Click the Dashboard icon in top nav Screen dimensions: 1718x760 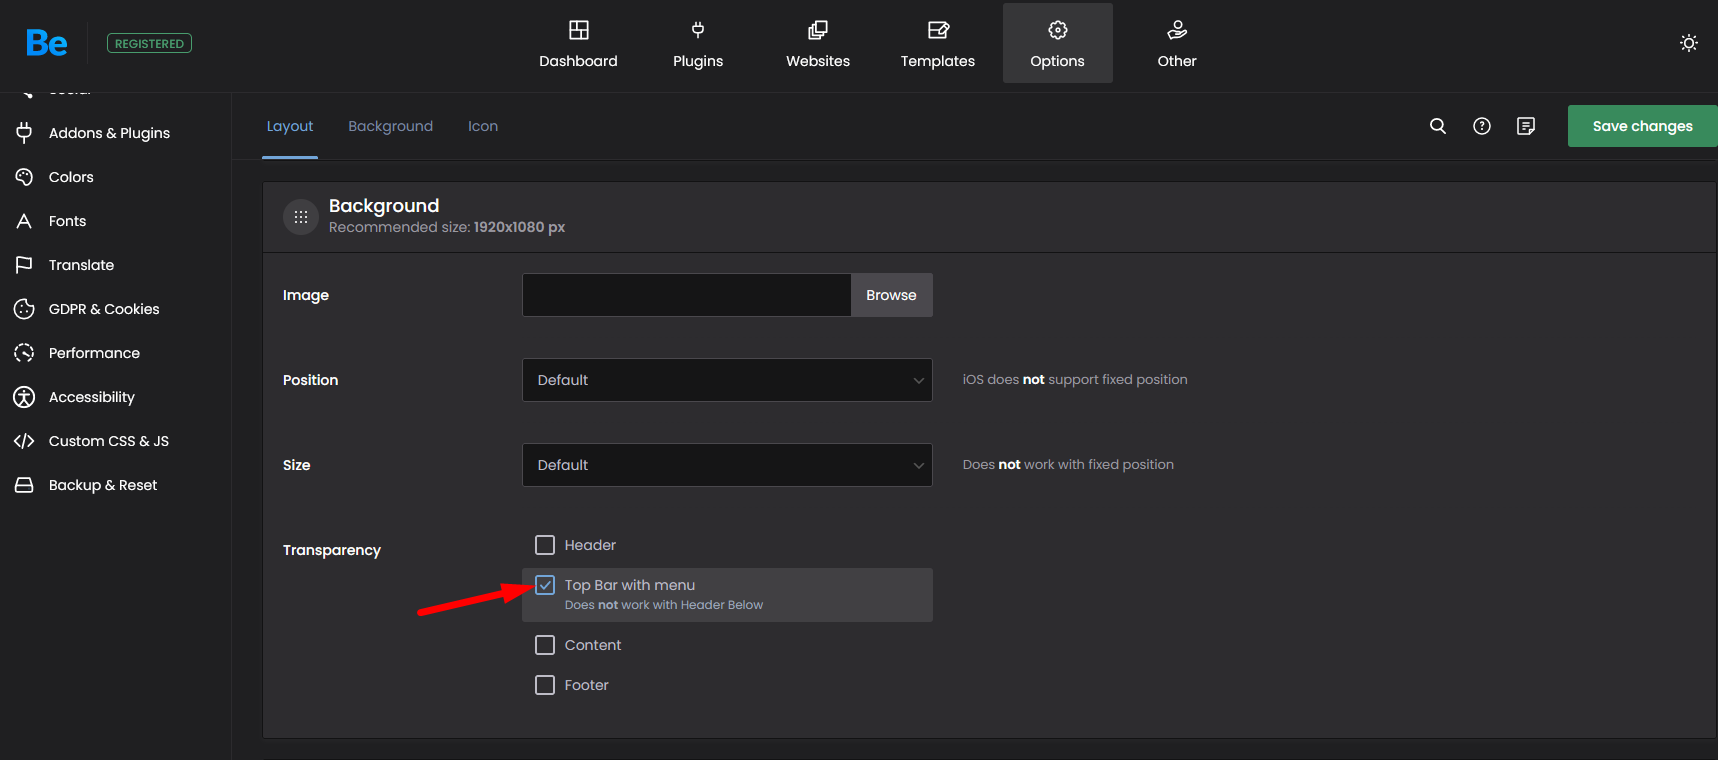(x=579, y=30)
